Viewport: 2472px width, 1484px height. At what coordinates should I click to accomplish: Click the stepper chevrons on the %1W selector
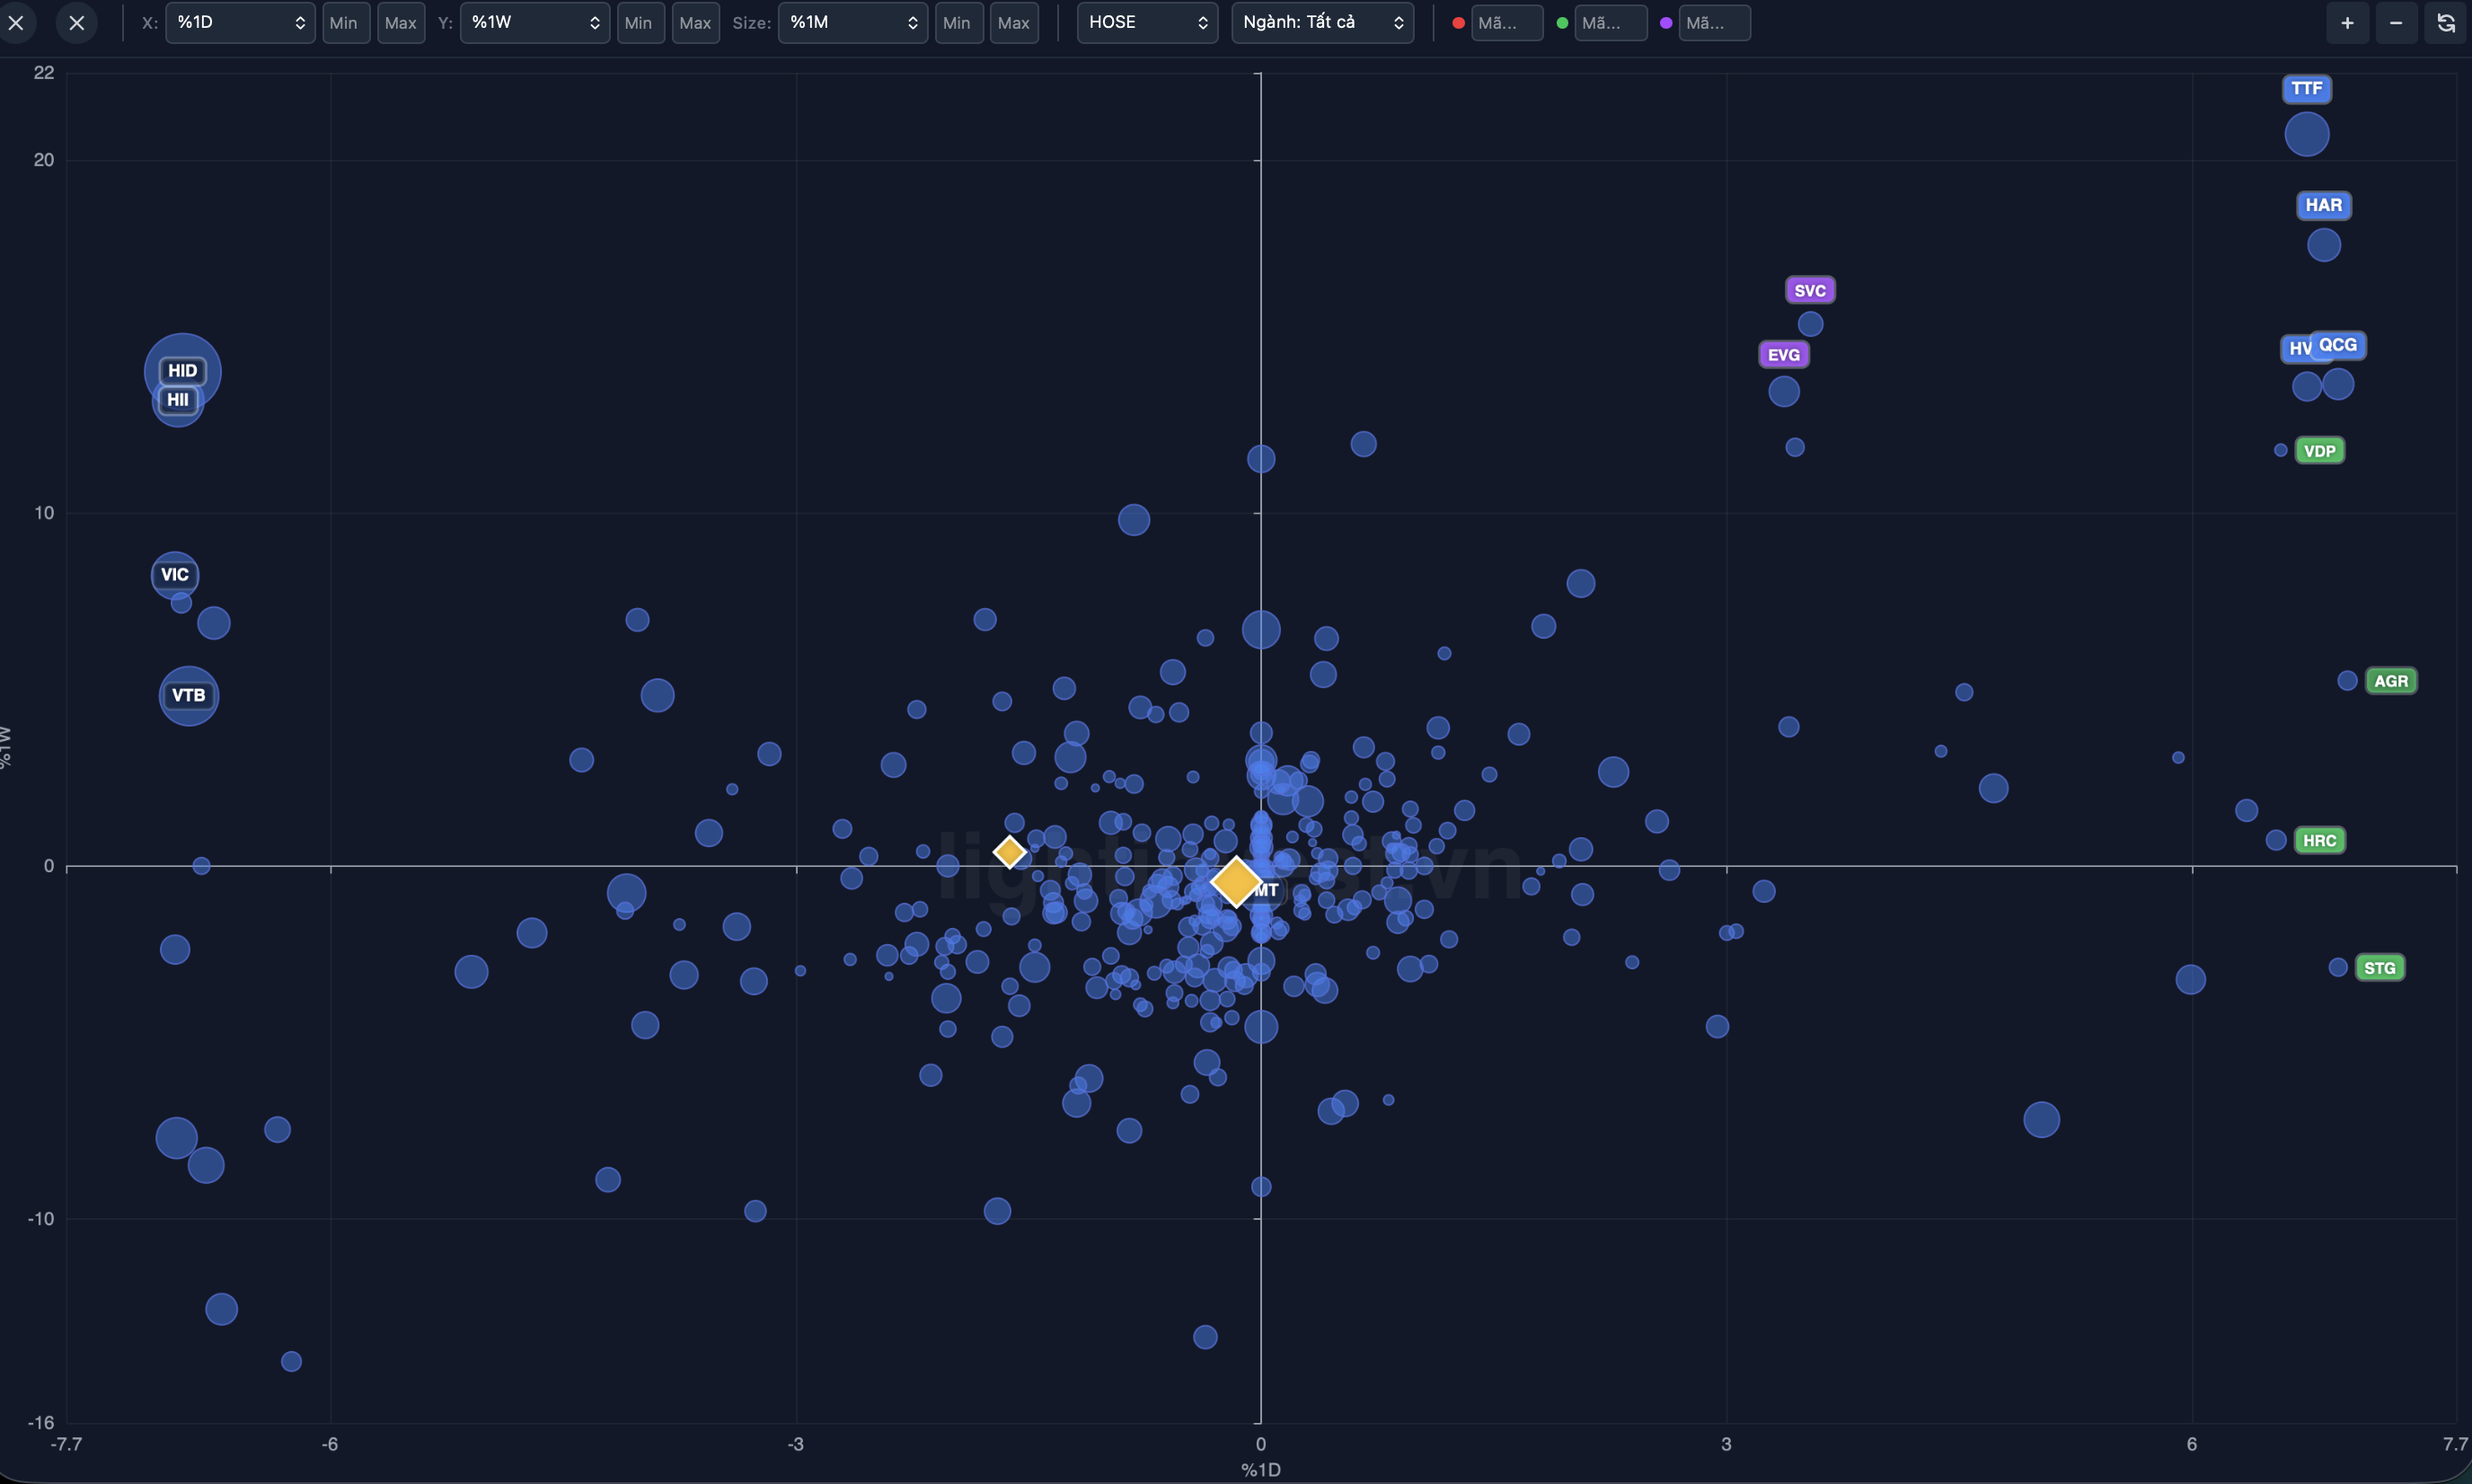[x=594, y=22]
